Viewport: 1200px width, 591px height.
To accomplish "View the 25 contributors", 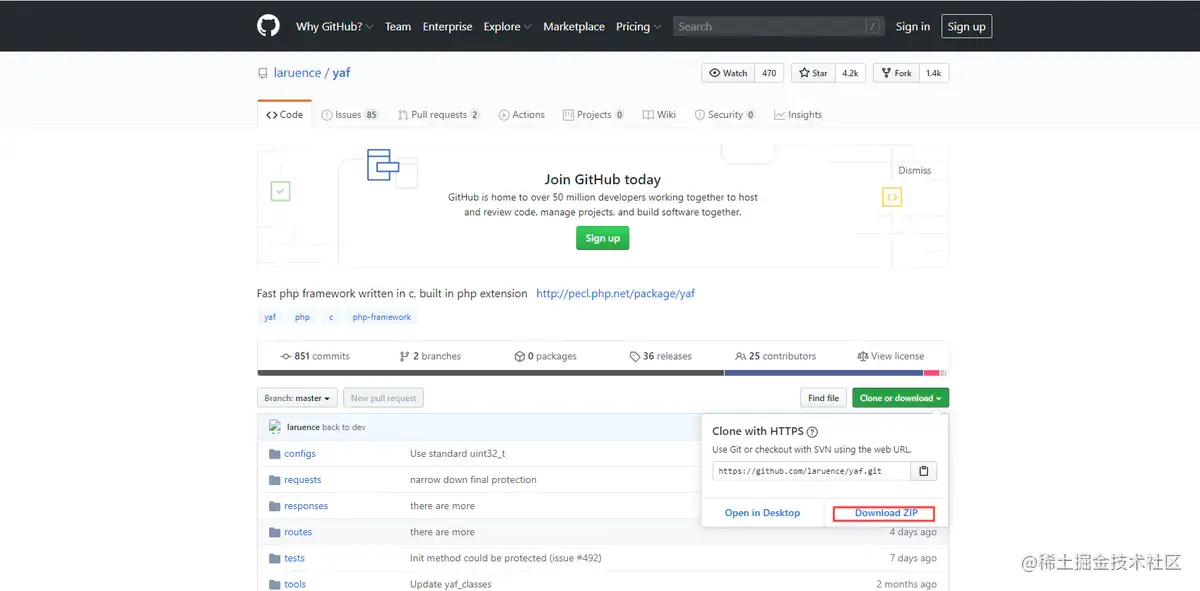I will 775,356.
